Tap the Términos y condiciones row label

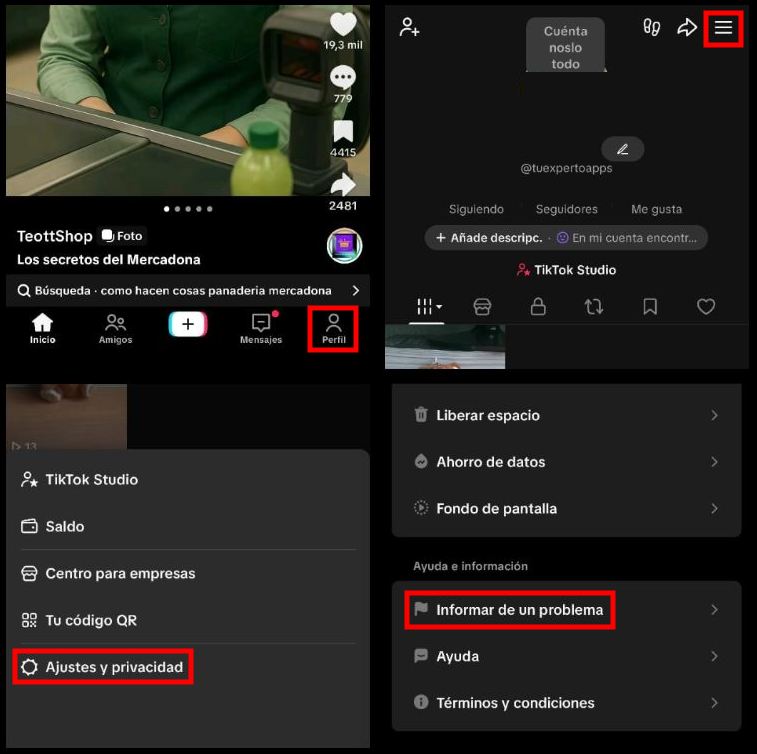pyautogui.click(x=515, y=703)
